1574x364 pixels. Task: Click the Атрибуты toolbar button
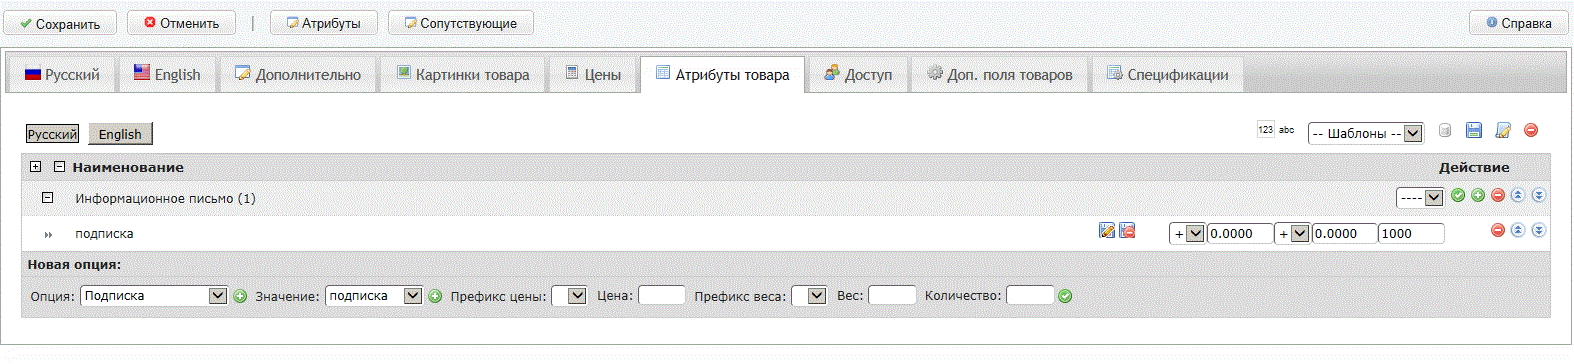pyautogui.click(x=323, y=23)
